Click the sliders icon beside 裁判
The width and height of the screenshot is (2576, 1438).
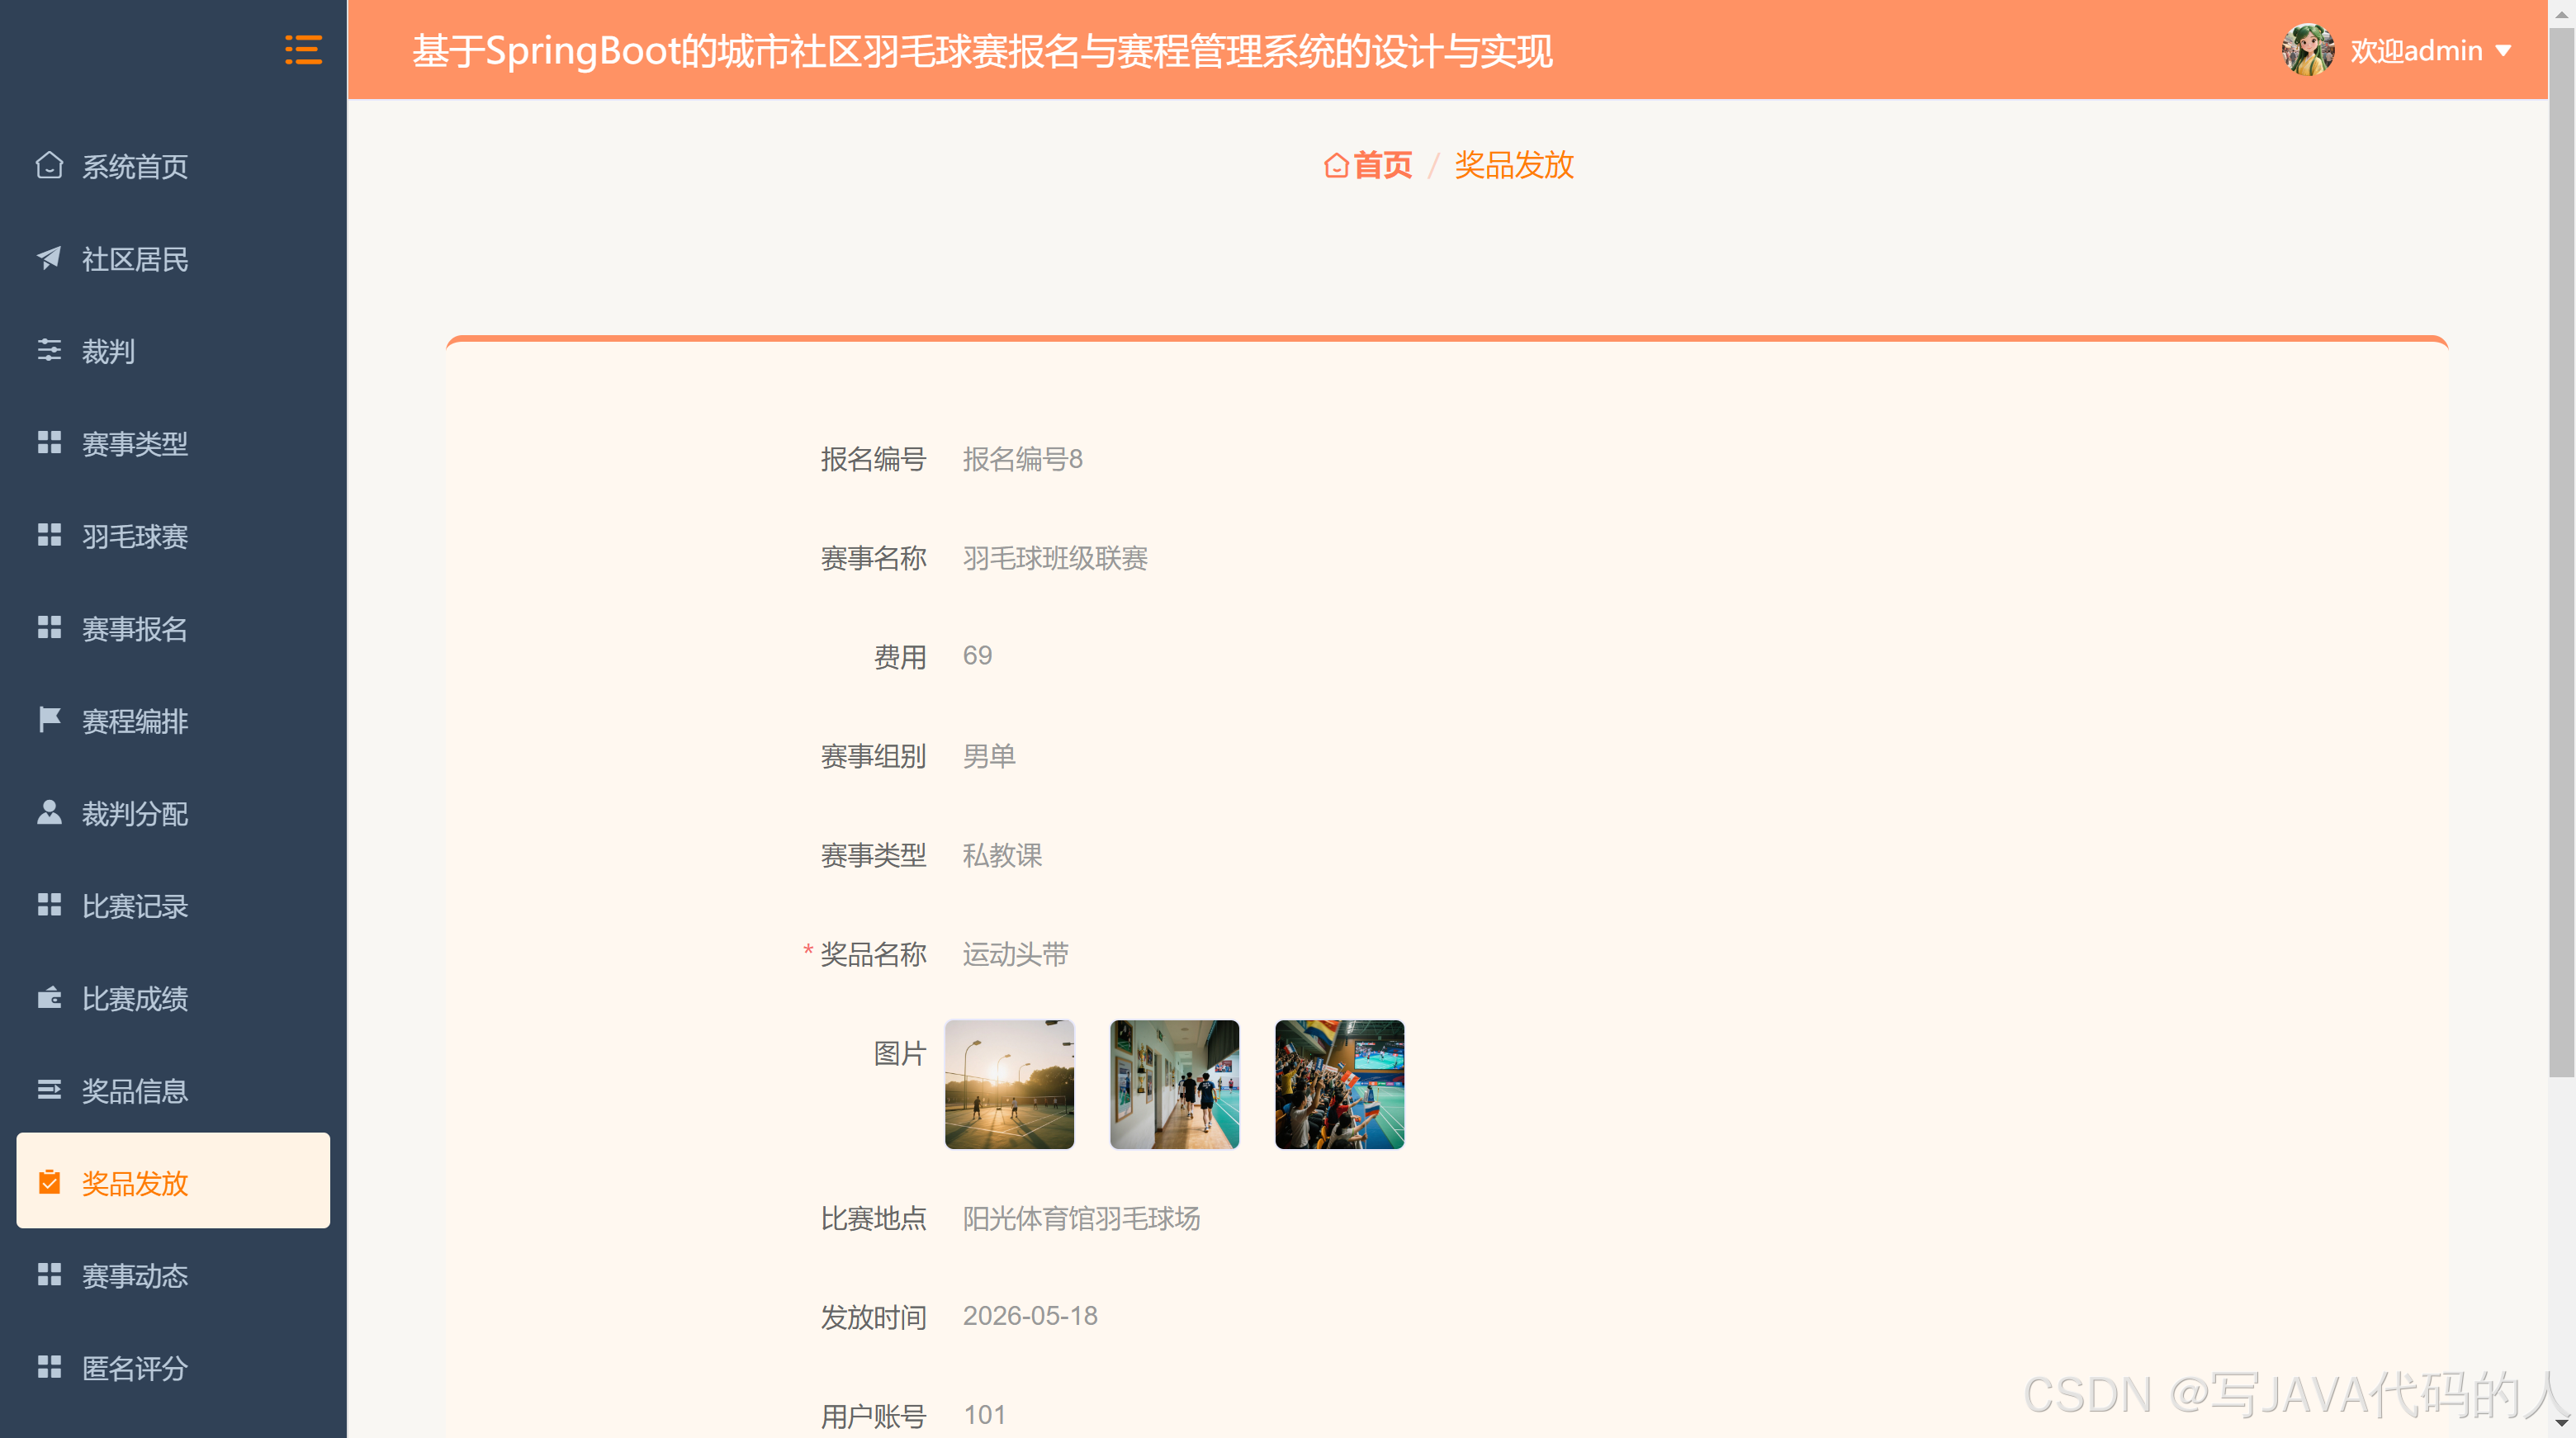[x=49, y=350]
